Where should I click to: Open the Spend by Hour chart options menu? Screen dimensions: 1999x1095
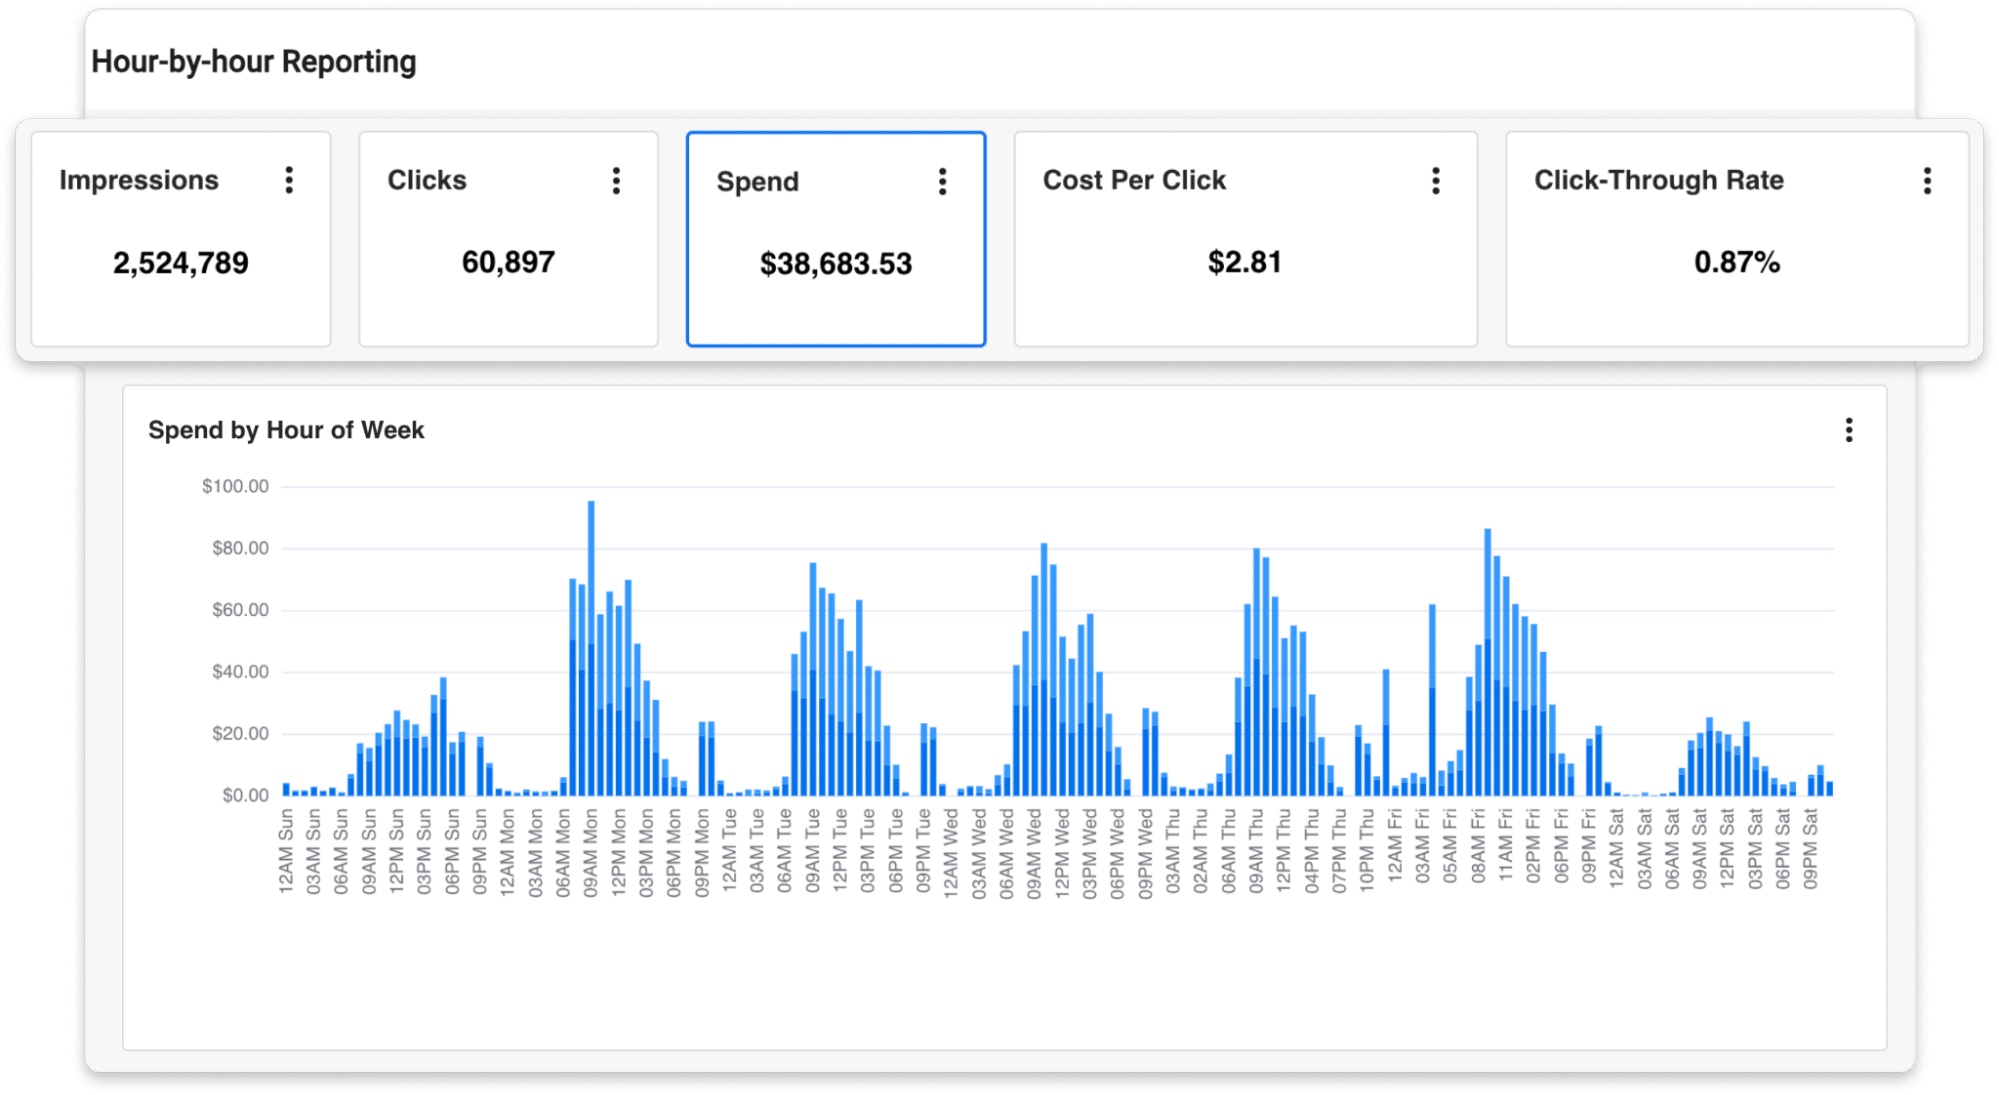tap(1848, 430)
